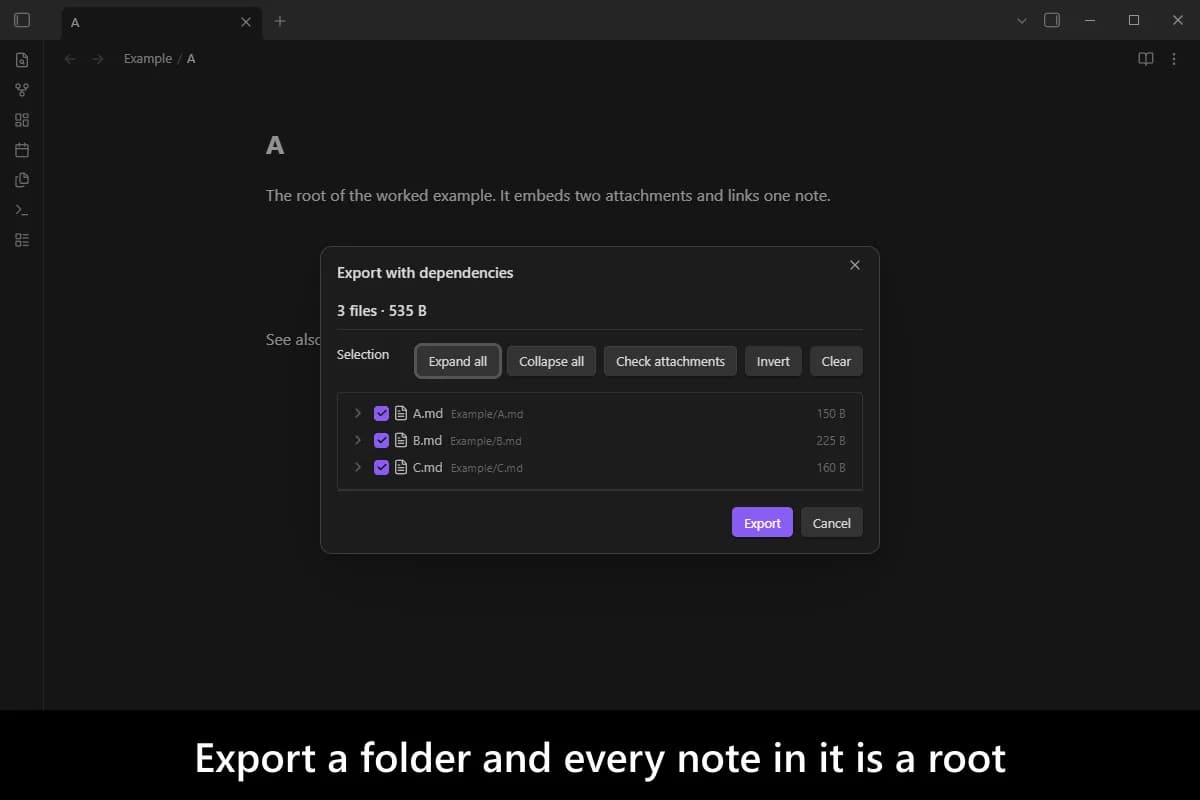Switch to reading view book icon
Image resolution: width=1200 pixels, height=800 pixels.
point(1146,59)
